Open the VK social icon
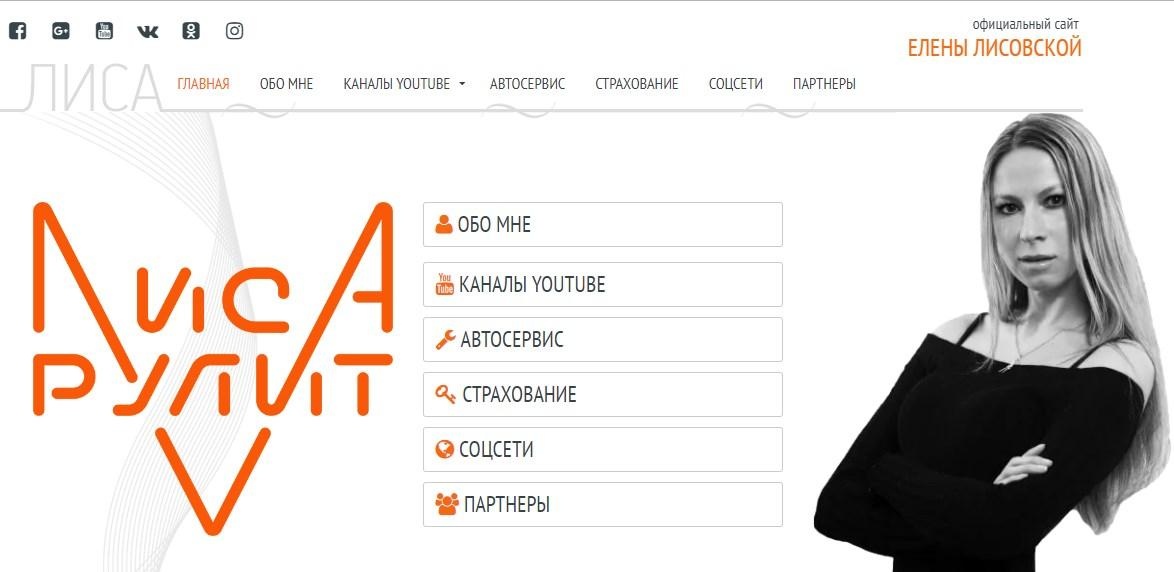Screen dimensions: 1174x572 147,31
